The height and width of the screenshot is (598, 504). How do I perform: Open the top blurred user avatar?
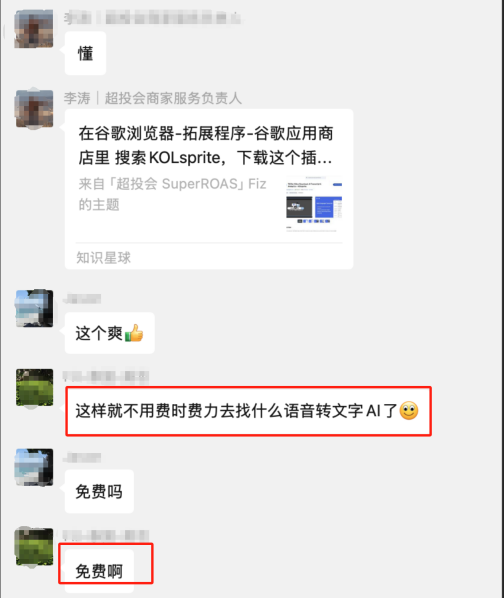coord(34,29)
